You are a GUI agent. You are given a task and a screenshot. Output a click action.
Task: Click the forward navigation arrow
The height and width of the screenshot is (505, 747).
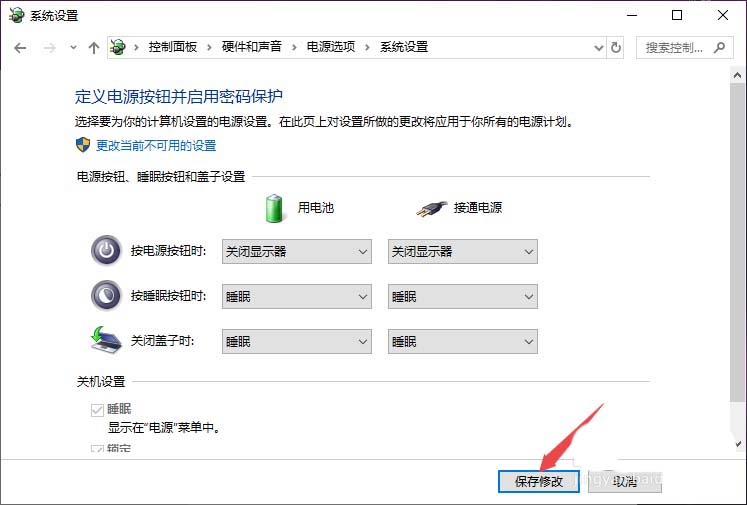click(50, 48)
